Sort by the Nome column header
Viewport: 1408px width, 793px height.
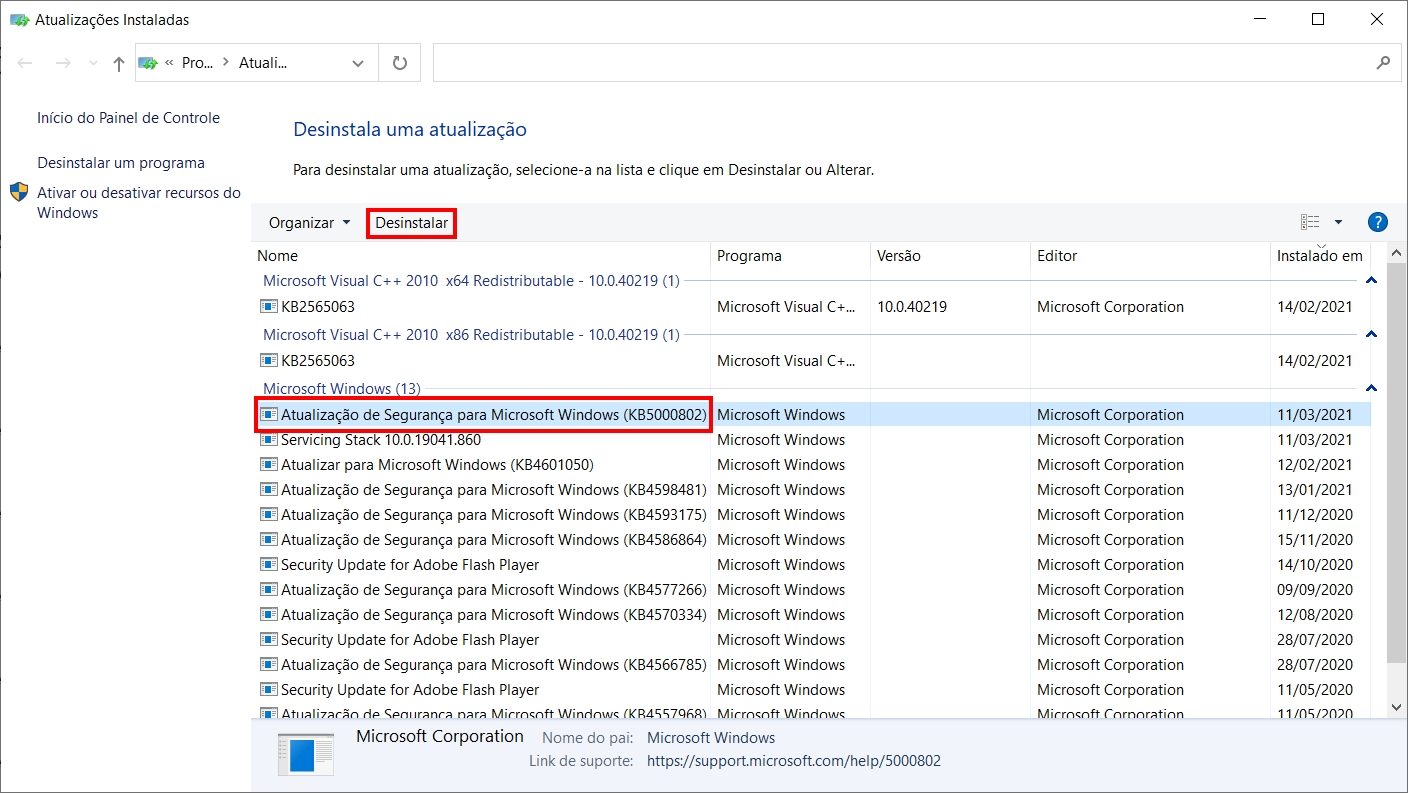tap(480, 256)
